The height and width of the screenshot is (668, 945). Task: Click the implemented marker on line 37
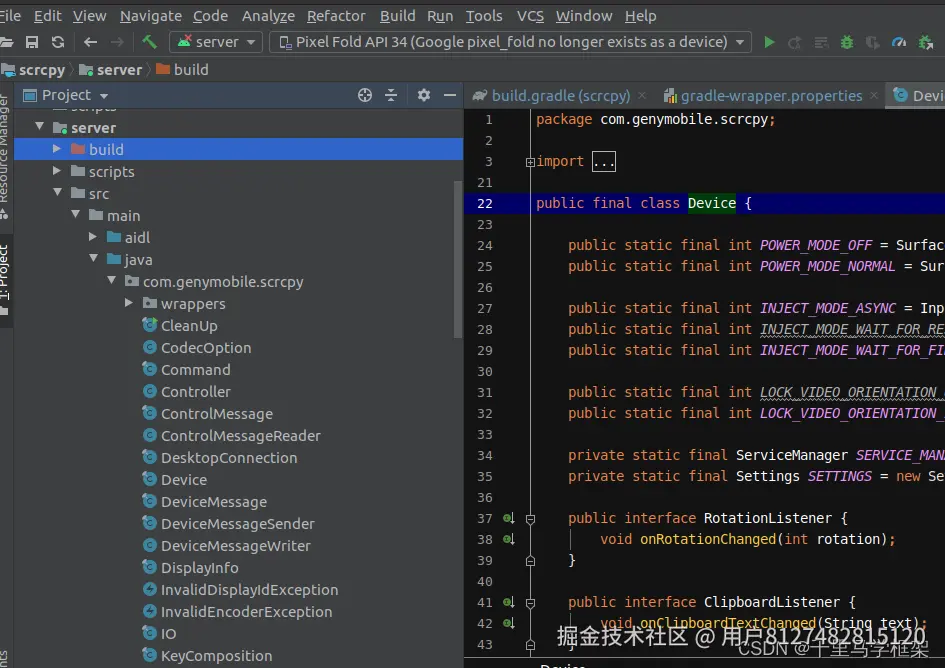click(x=509, y=518)
